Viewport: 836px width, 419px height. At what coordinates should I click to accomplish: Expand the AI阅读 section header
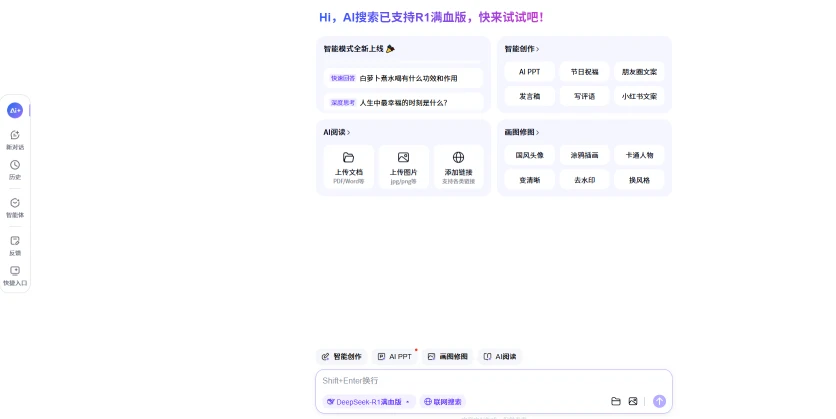click(336, 132)
